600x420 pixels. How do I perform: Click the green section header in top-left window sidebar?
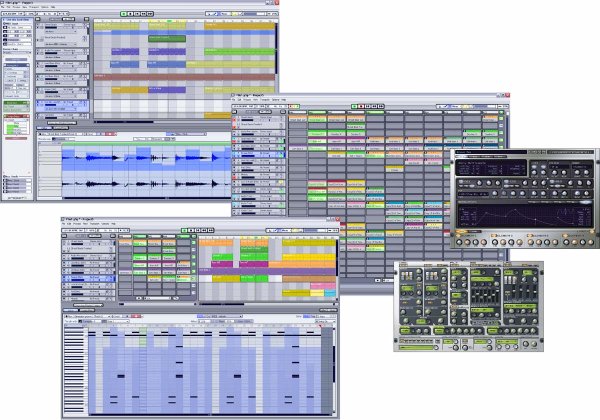pyautogui.click(x=16, y=103)
